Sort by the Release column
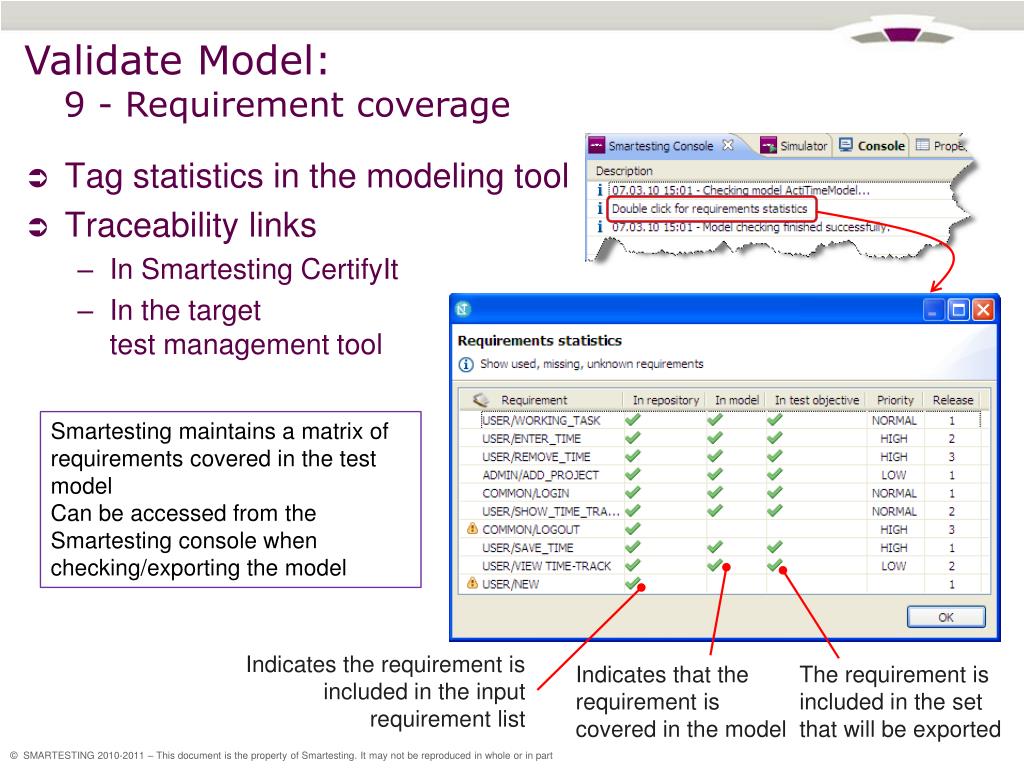 pos(953,400)
